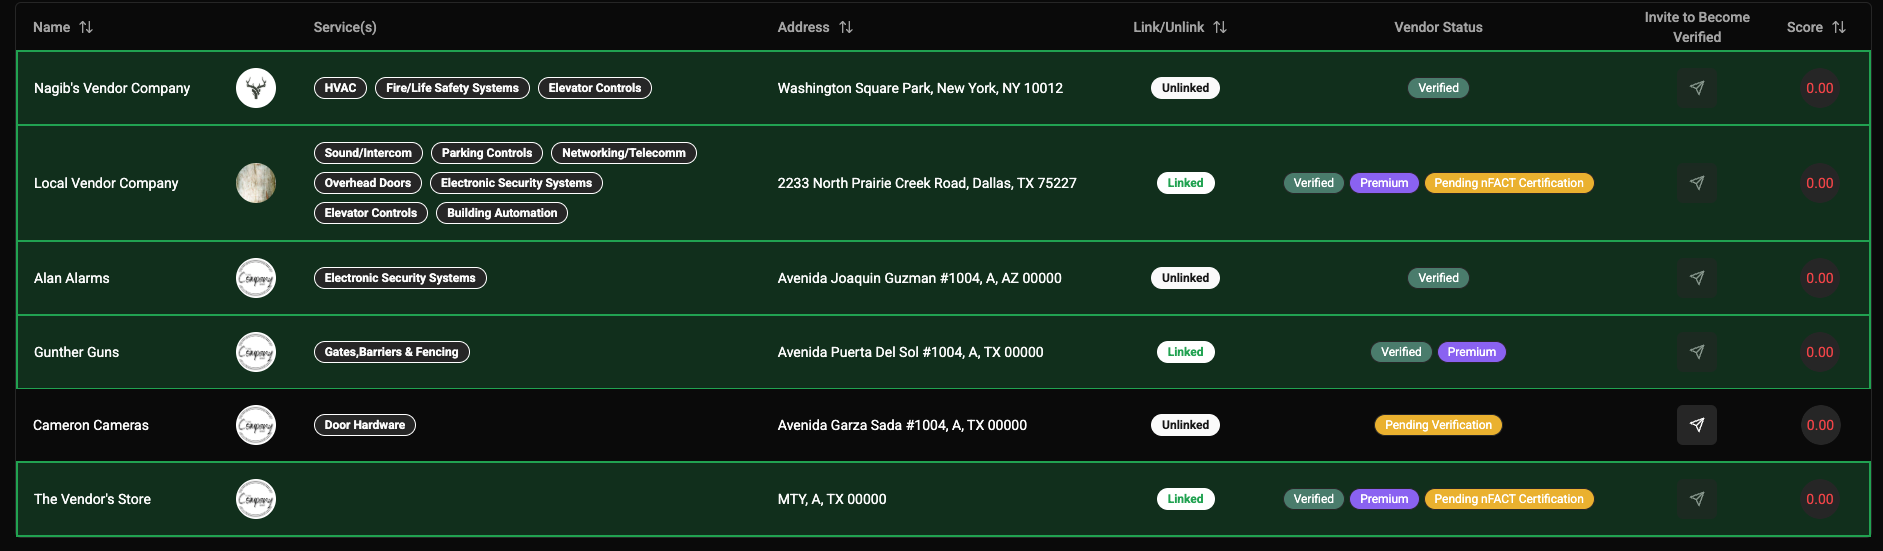This screenshot has width=1883, height=551.
Task: Click Verified badge for Nagib's Vendor Company
Action: pyautogui.click(x=1438, y=88)
